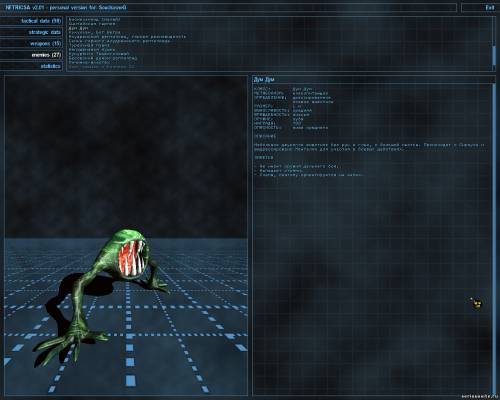Select the entry just below Дум Дум
Screen dimensions: 500x400
coord(94,33)
